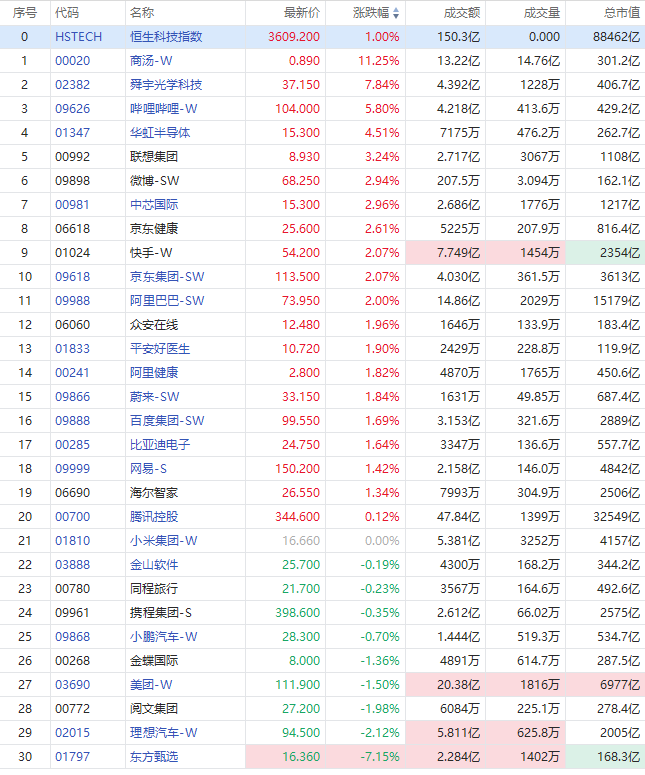Open 商汤-W stock row
Image resolution: width=645 pixels, height=775 pixels.
pos(322,61)
